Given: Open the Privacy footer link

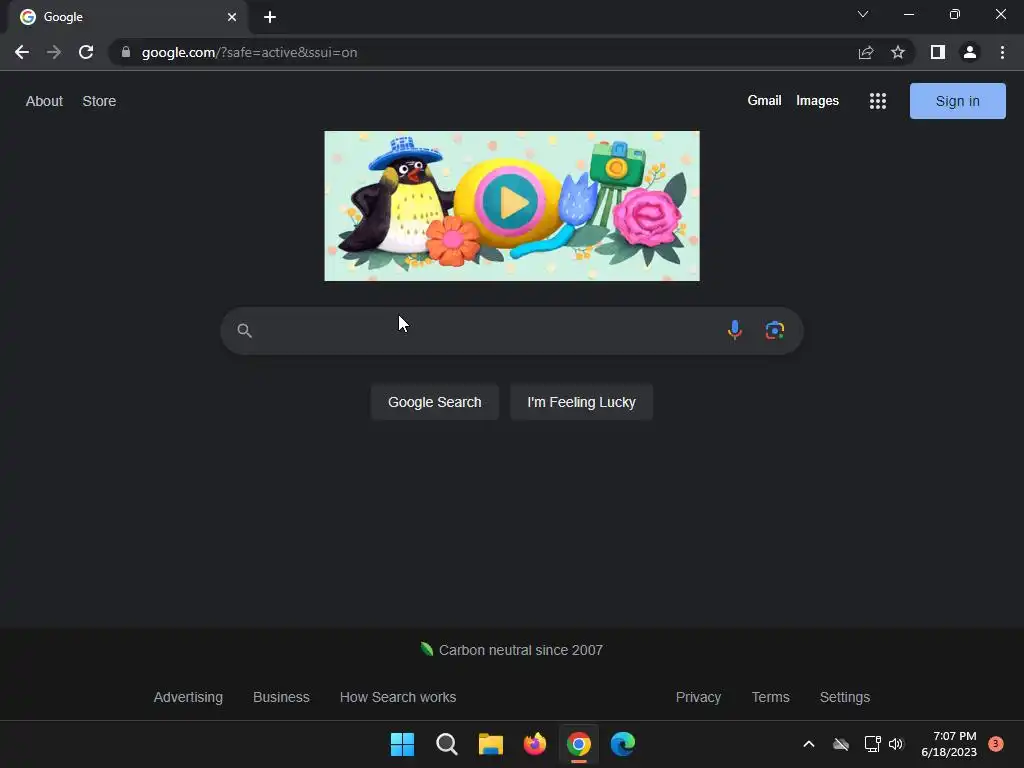Looking at the screenshot, I should (698, 697).
